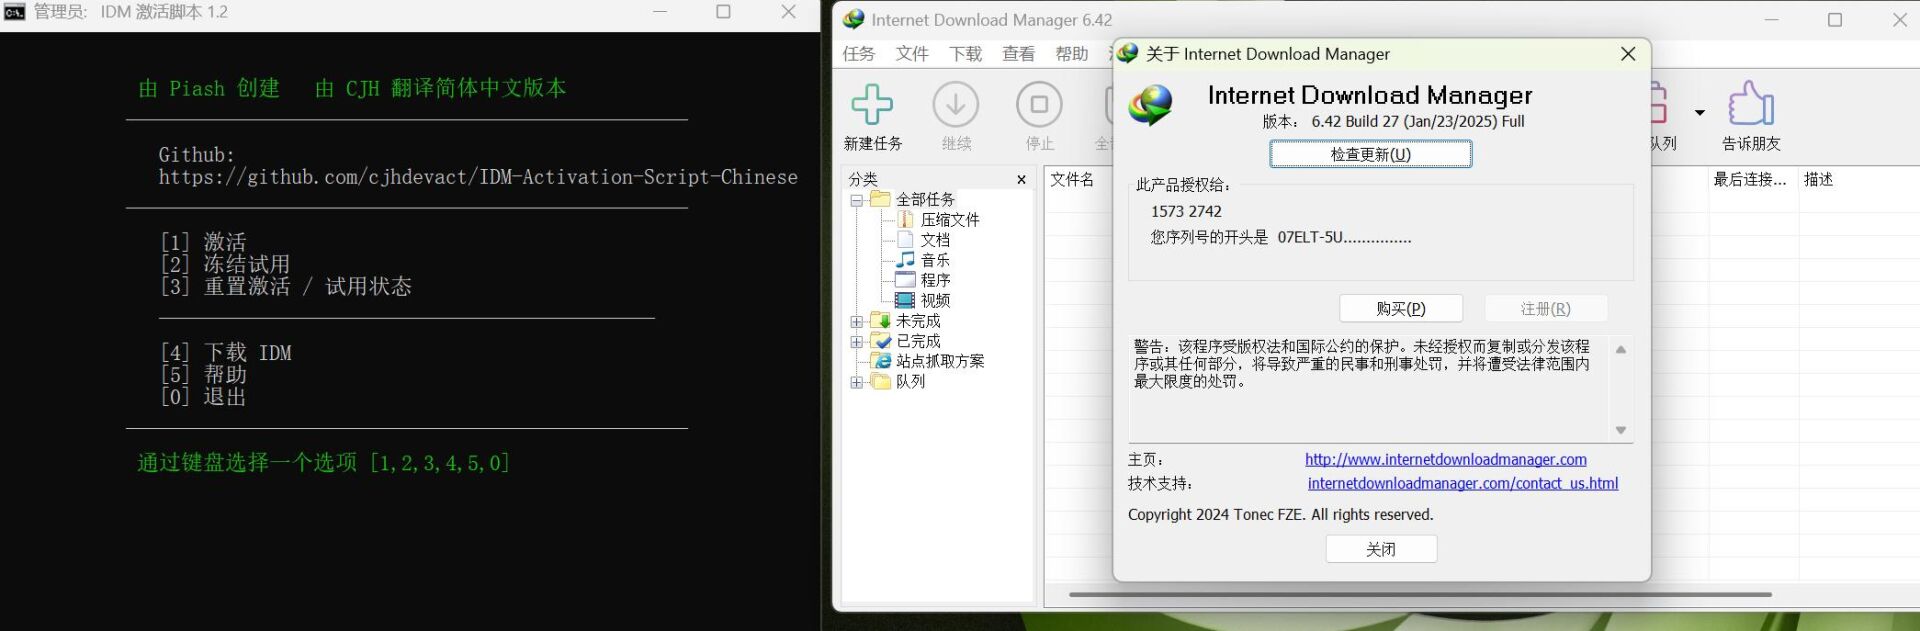1920x631 pixels.
Task: Click the Check for Updates (检查更新) button
Action: pyautogui.click(x=1370, y=154)
